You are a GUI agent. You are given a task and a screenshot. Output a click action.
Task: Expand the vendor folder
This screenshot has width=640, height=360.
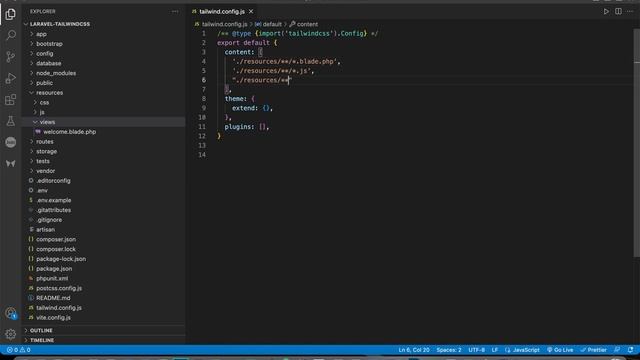tap(45, 171)
